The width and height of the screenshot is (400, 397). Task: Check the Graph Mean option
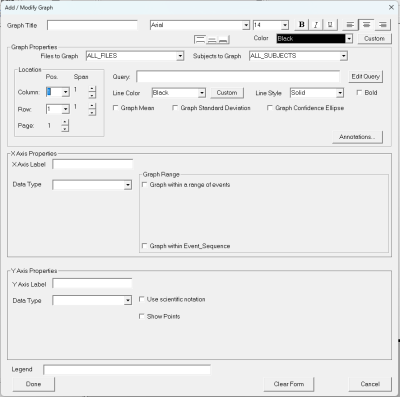(115, 108)
